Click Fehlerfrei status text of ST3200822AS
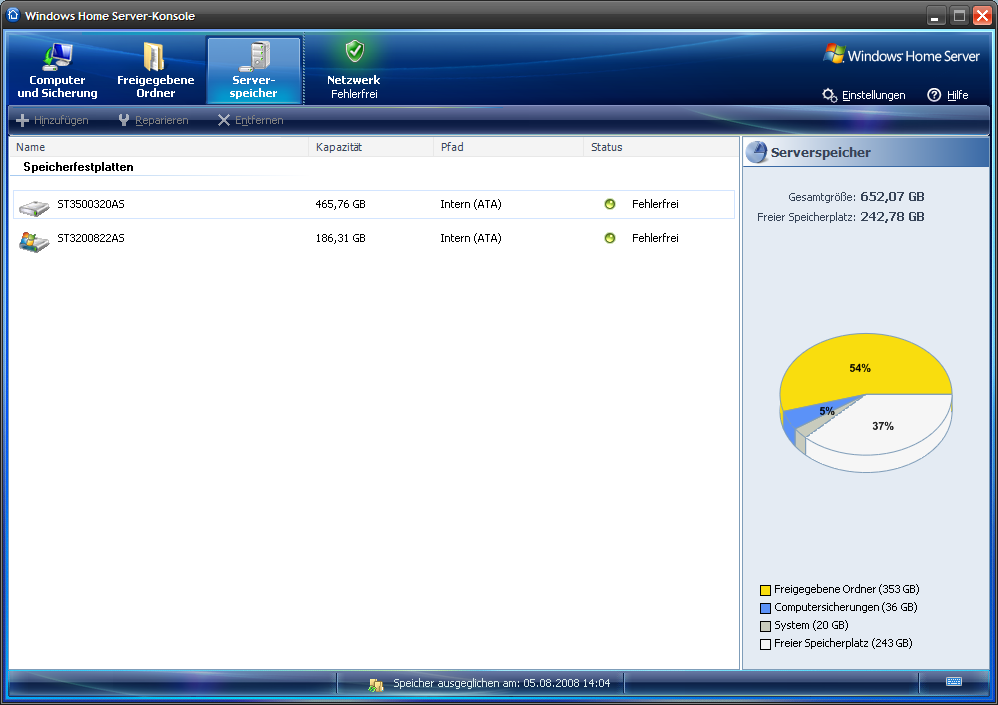 (655, 238)
